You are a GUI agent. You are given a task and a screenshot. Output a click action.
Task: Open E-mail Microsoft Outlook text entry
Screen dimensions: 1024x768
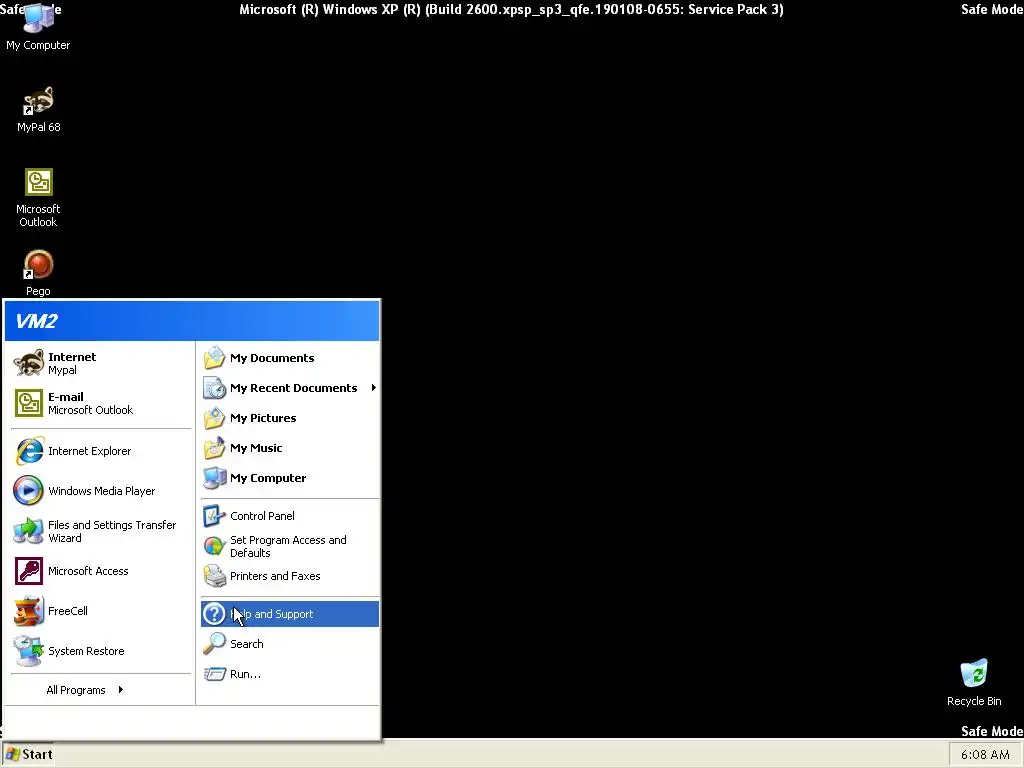90,403
